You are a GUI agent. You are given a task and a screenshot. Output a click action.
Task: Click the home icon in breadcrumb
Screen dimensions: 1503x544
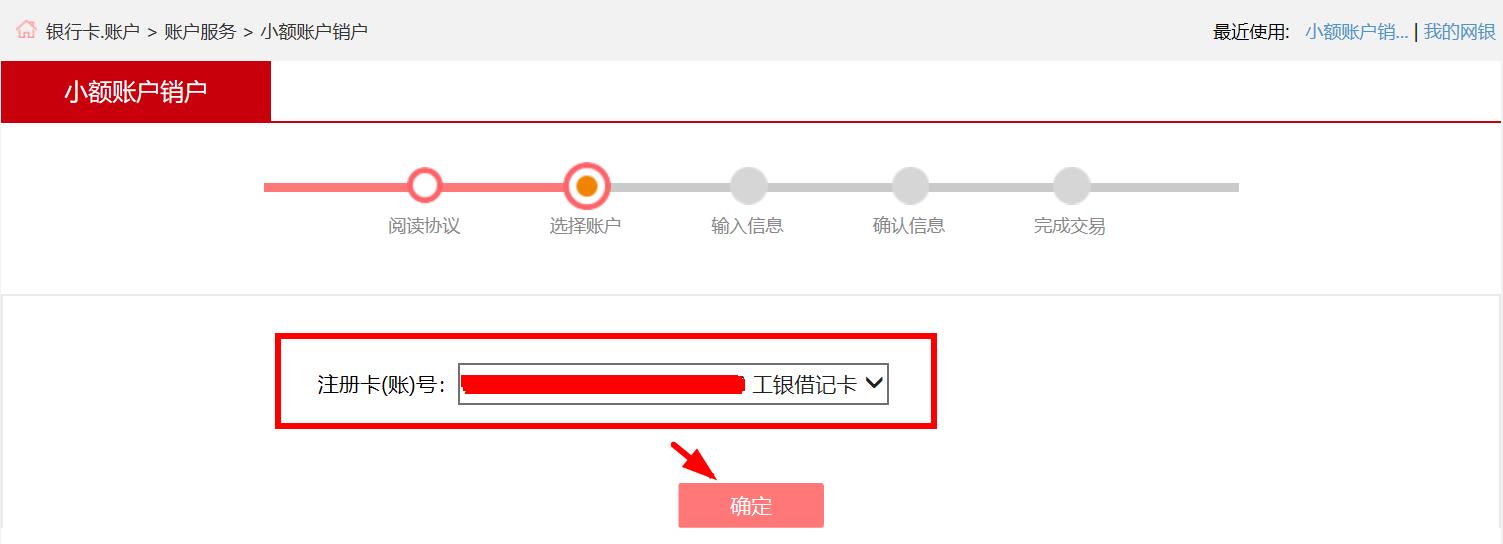(x=26, y=29)
